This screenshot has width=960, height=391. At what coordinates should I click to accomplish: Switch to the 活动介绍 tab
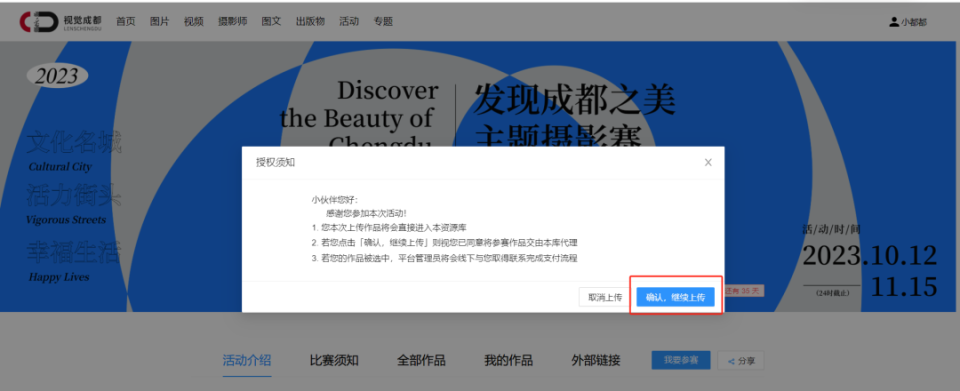point(247,360)
